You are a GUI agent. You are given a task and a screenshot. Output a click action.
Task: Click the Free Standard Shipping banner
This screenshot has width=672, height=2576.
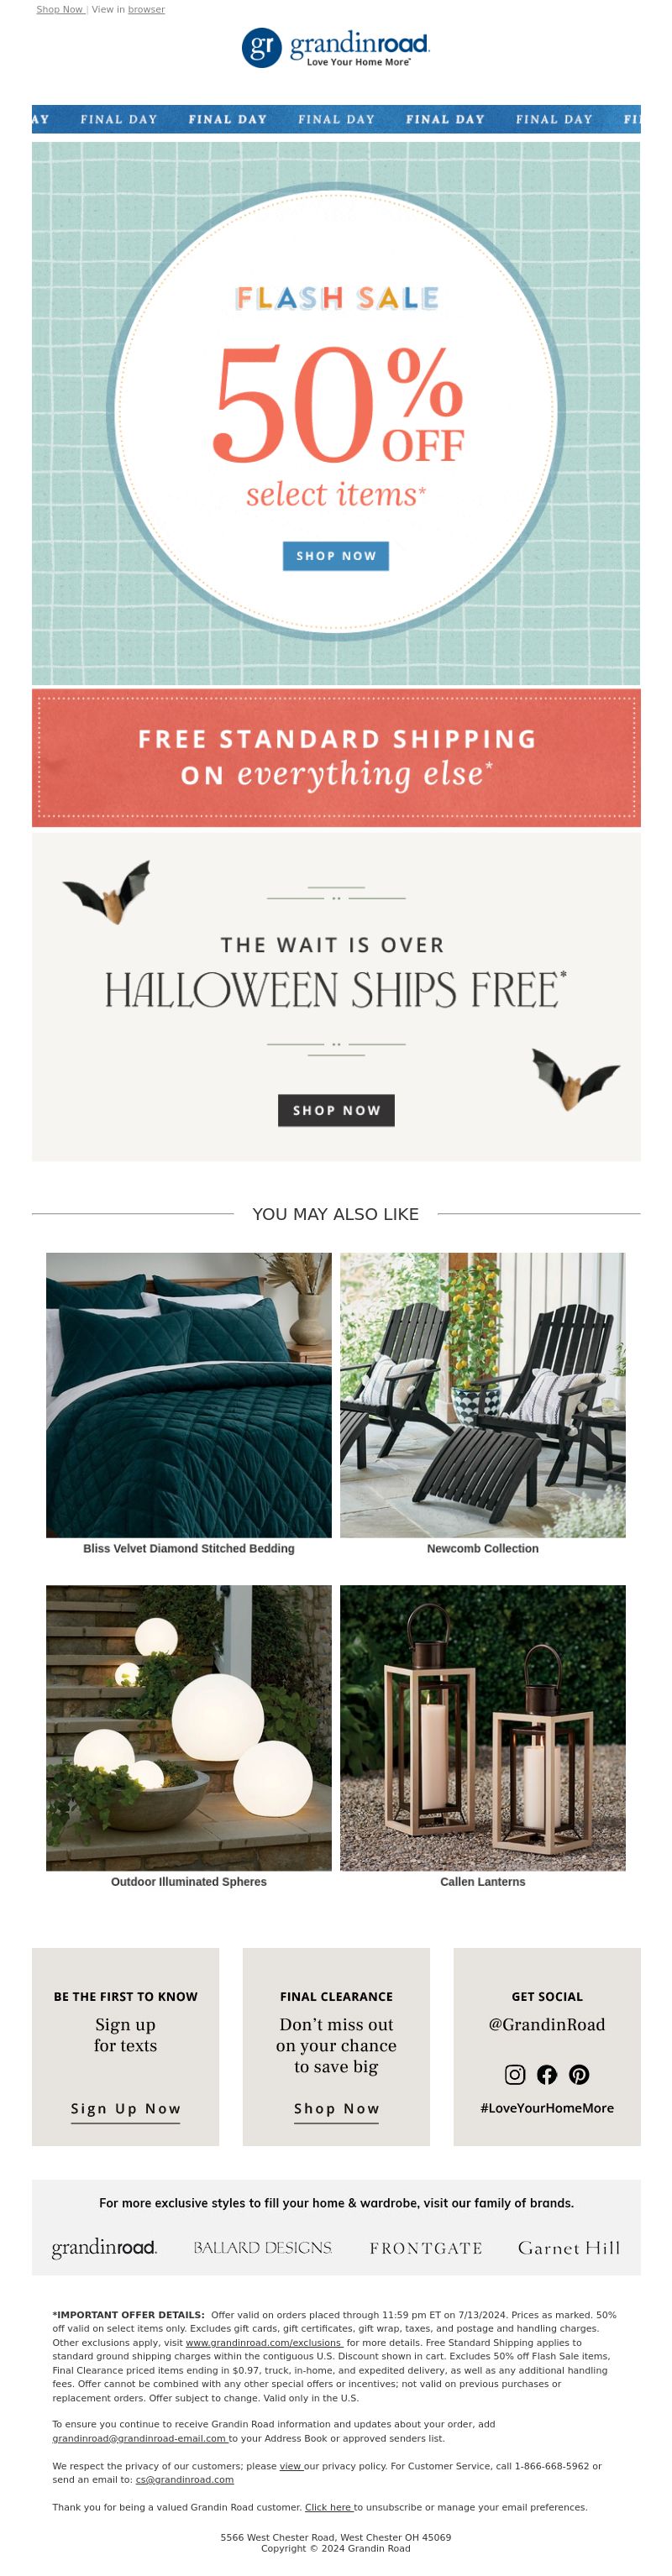point(336,758)
